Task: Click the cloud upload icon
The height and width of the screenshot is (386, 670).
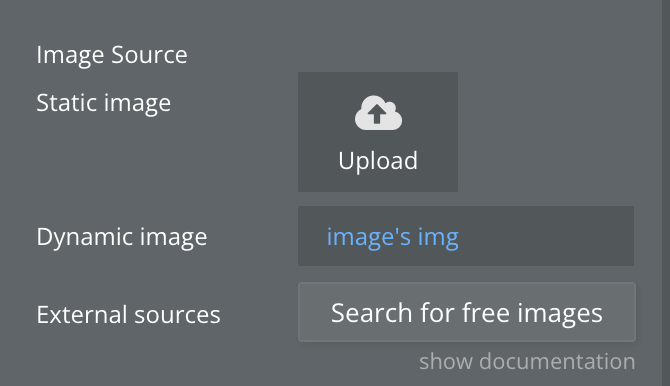Action: 378,113
